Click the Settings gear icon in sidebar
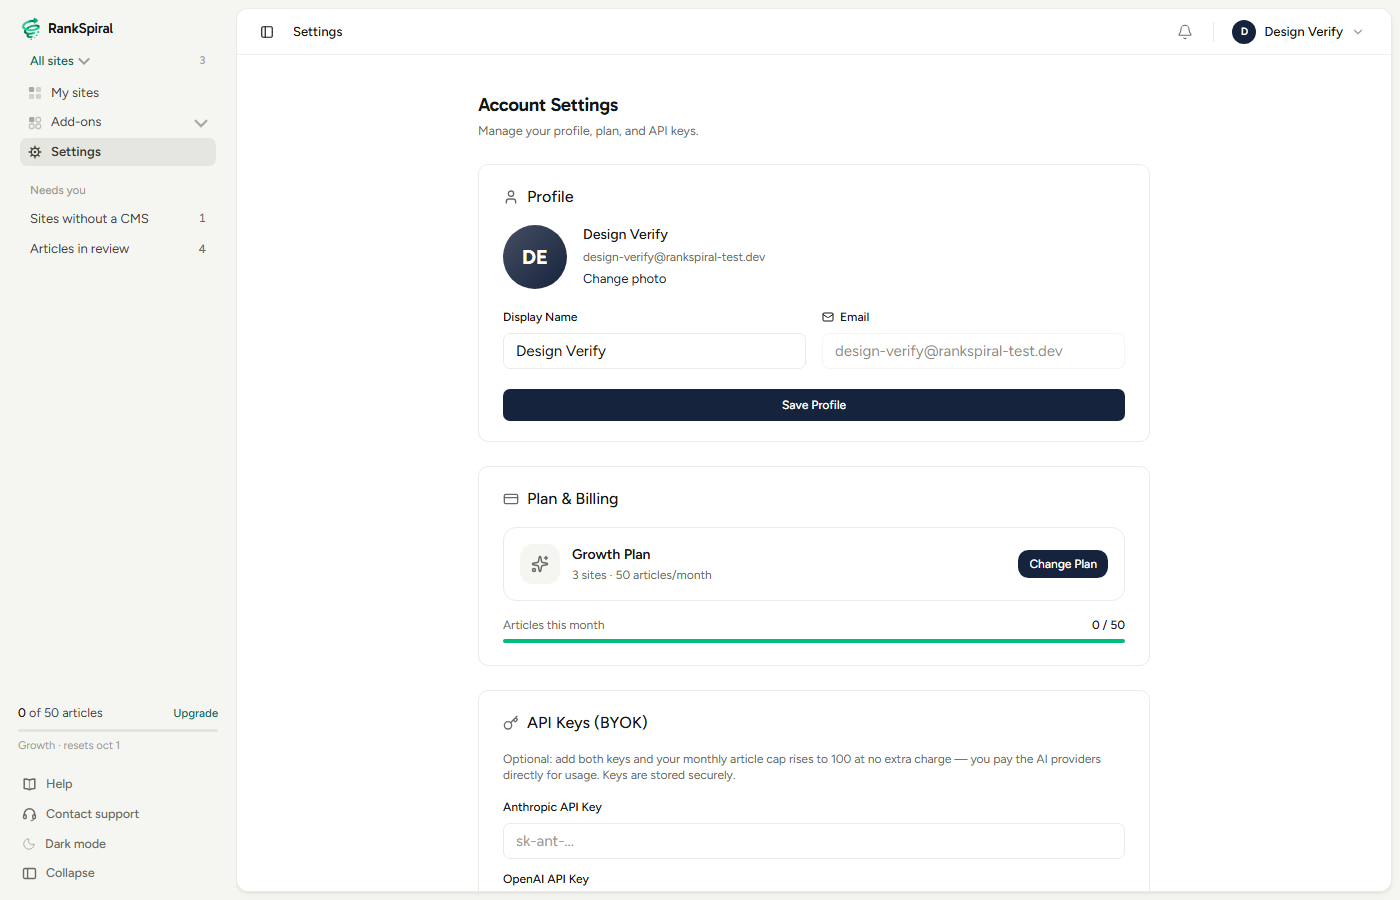 35,152
